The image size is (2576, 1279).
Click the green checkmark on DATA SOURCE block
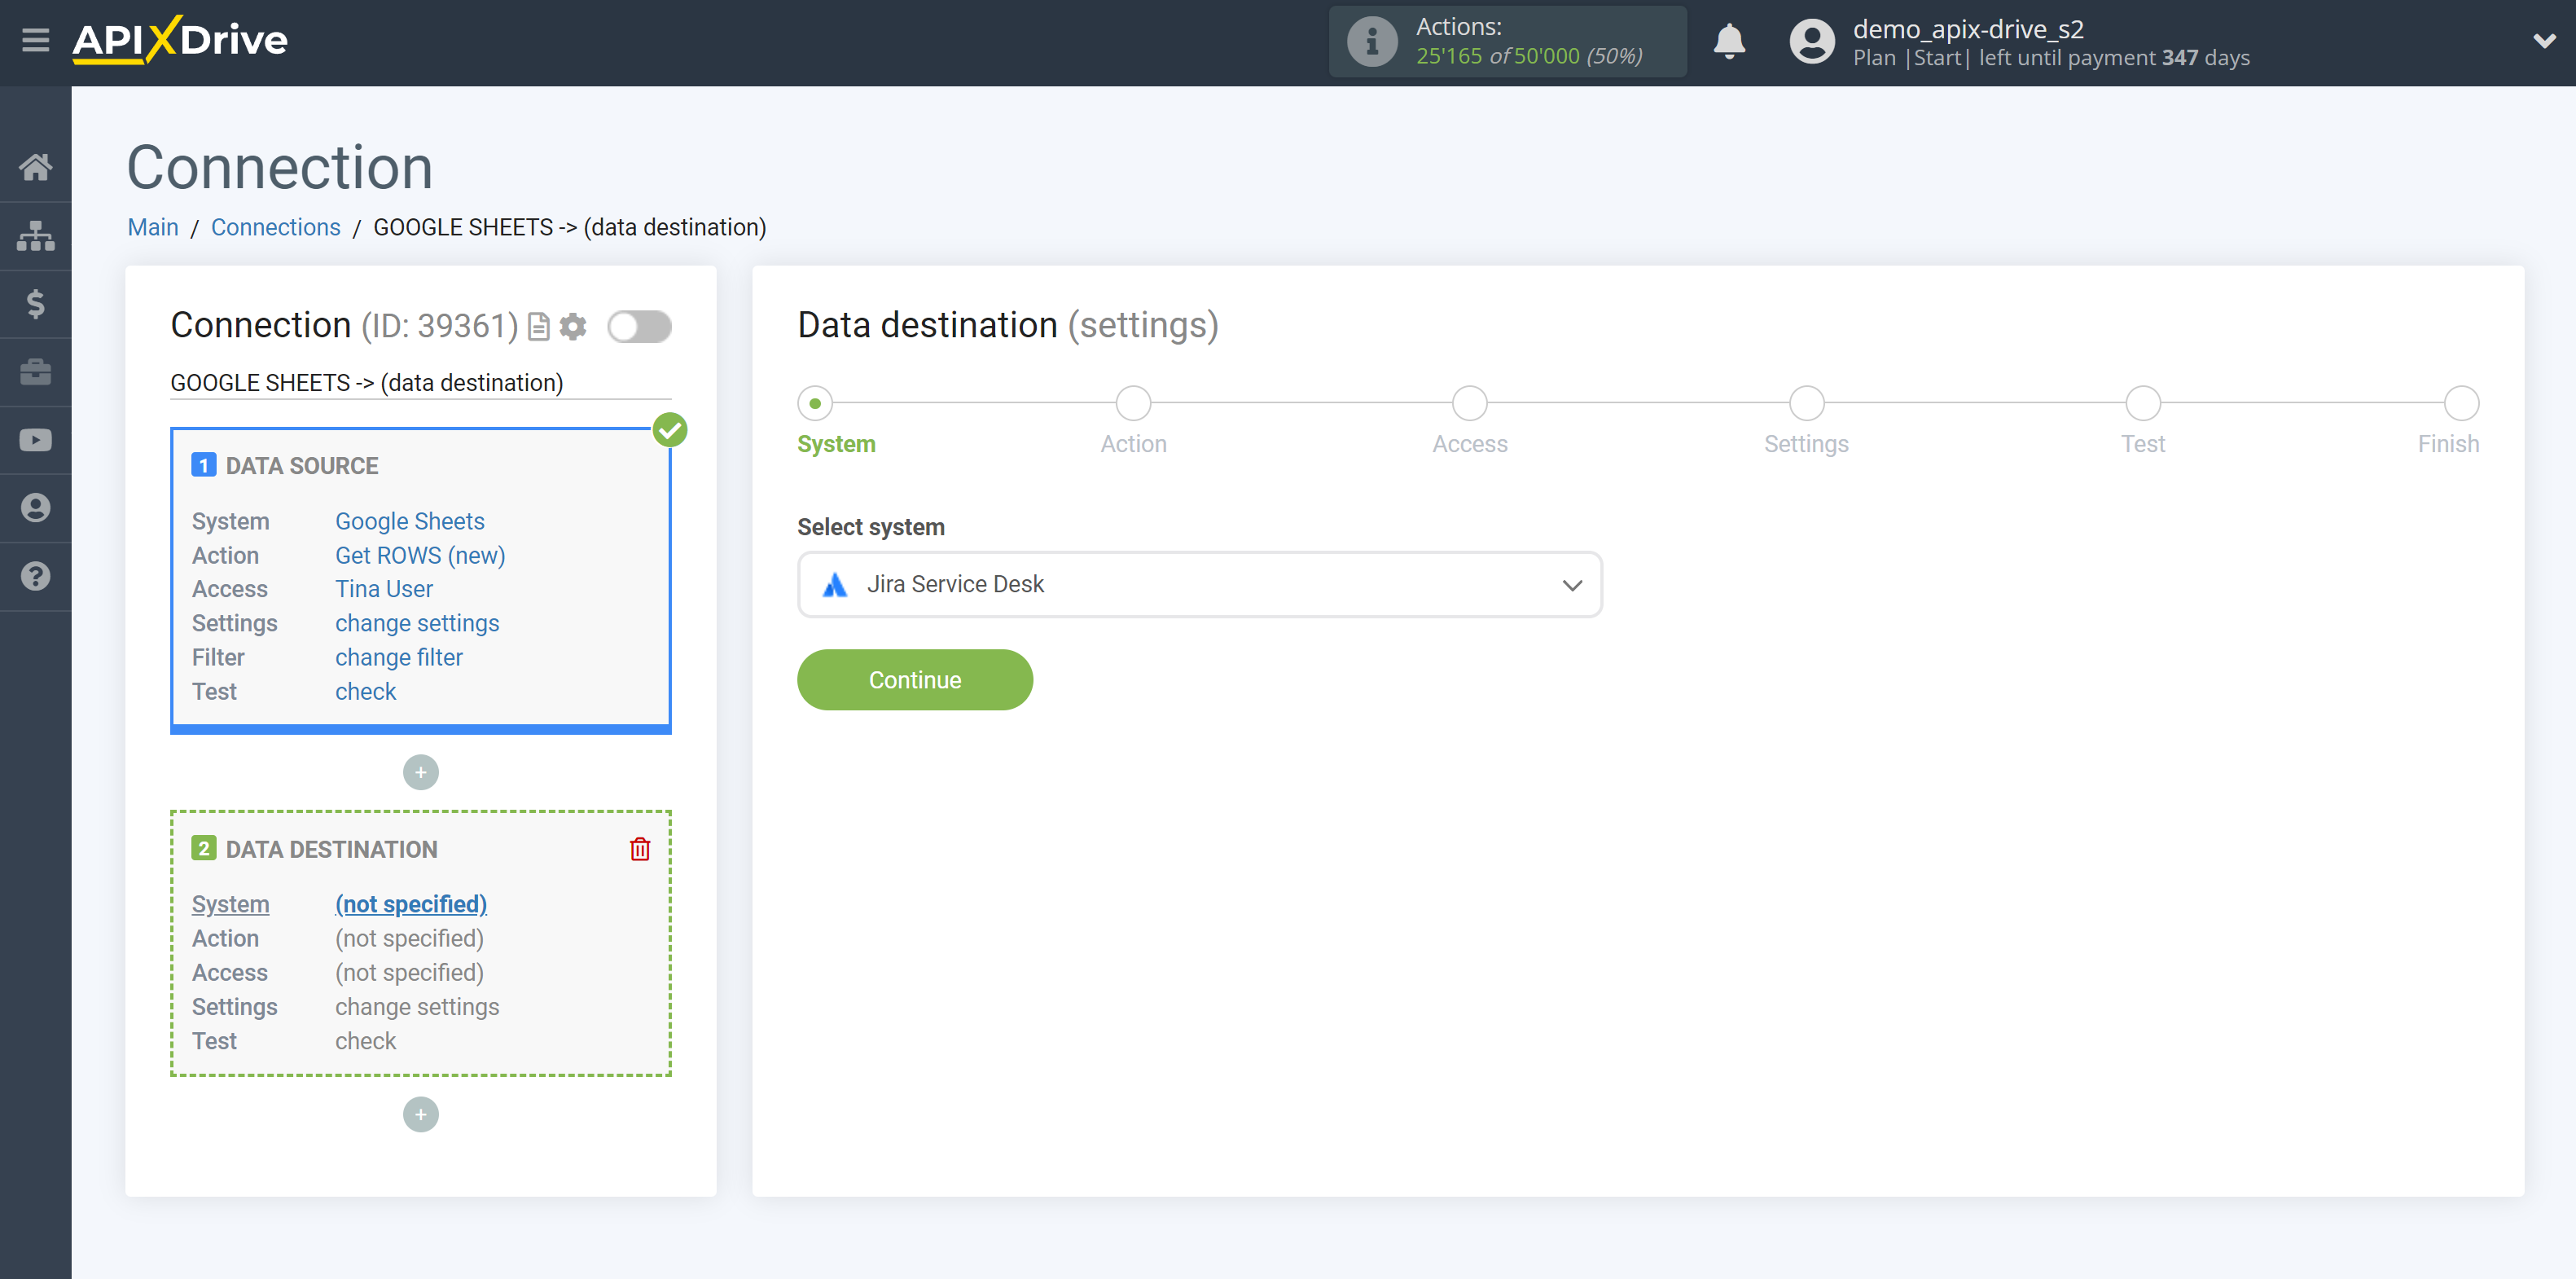(x=669, y=431)
